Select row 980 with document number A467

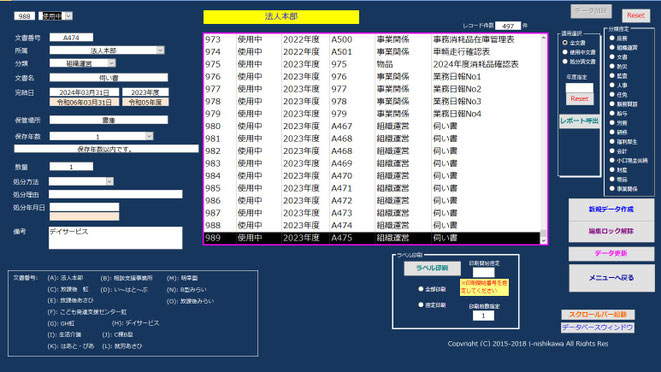(372, 126)
